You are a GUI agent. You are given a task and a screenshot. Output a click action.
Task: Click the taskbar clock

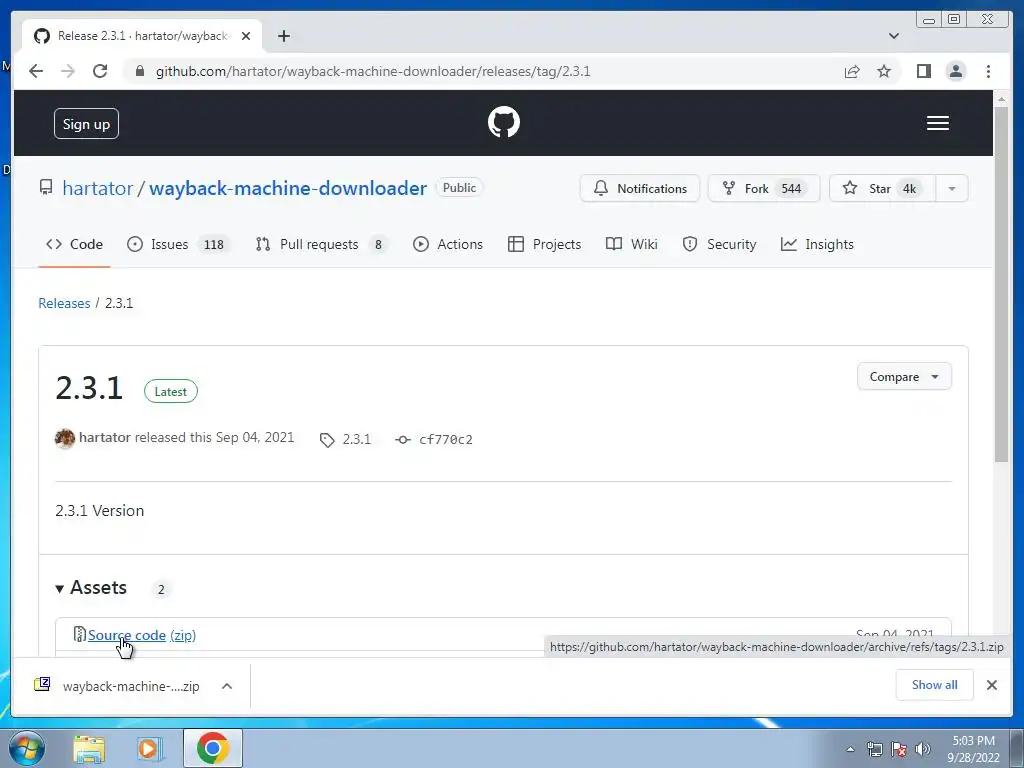pos(973,748)
